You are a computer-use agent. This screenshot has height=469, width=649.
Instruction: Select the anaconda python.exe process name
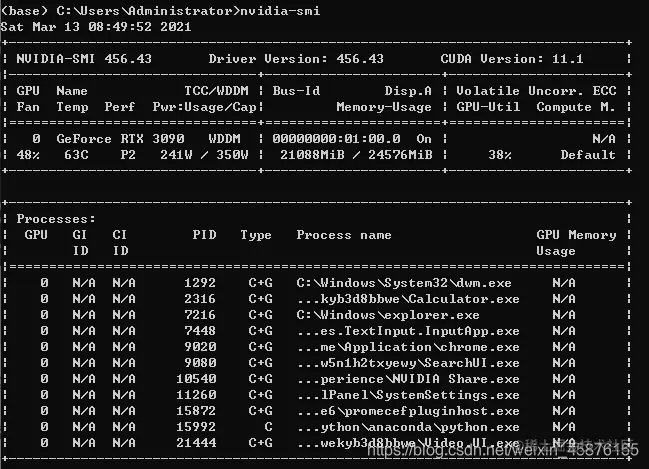click(x=408, y=427)
